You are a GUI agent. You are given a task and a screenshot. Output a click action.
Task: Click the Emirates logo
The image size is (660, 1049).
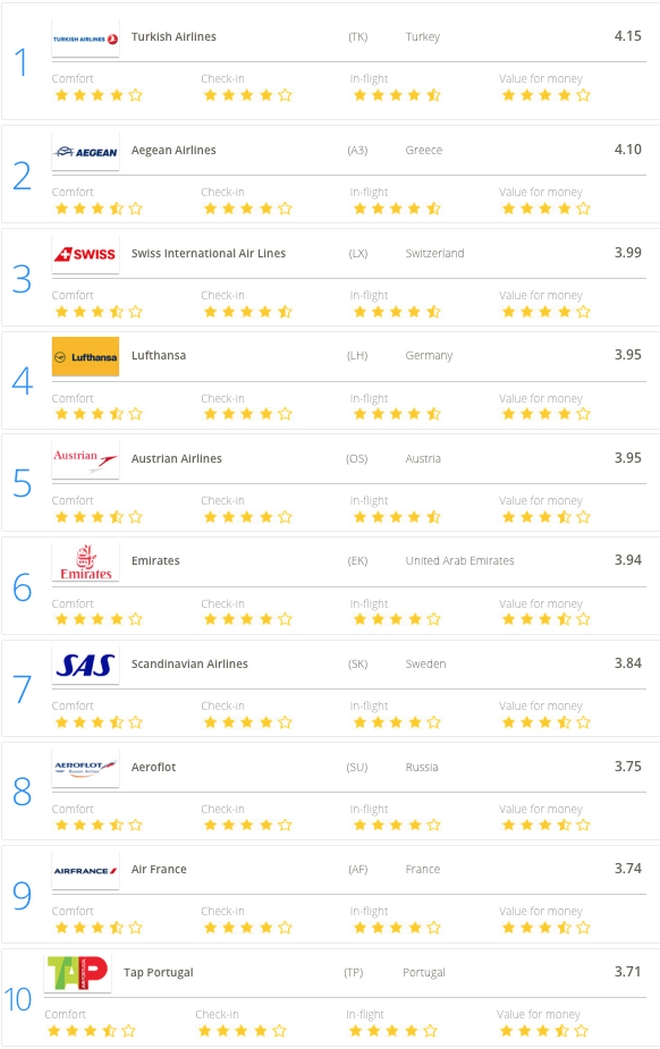pos(85,562)
